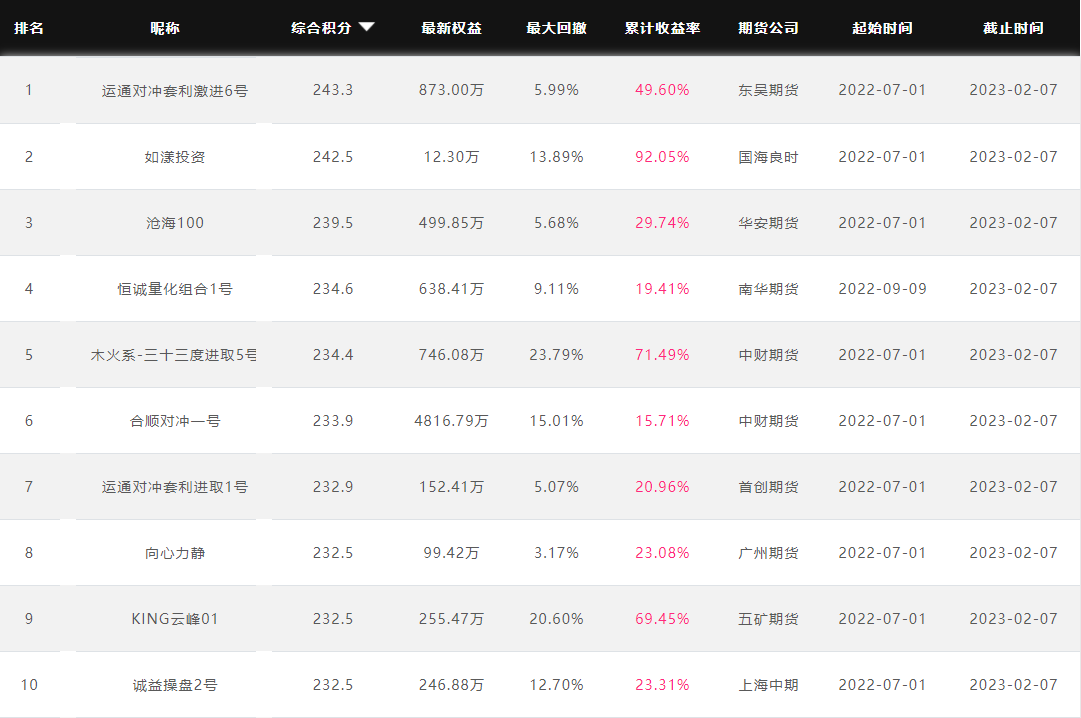1081x718 pixels.
Task: Select drawdown value 13.89%
Action: click(x=556, y=157)
